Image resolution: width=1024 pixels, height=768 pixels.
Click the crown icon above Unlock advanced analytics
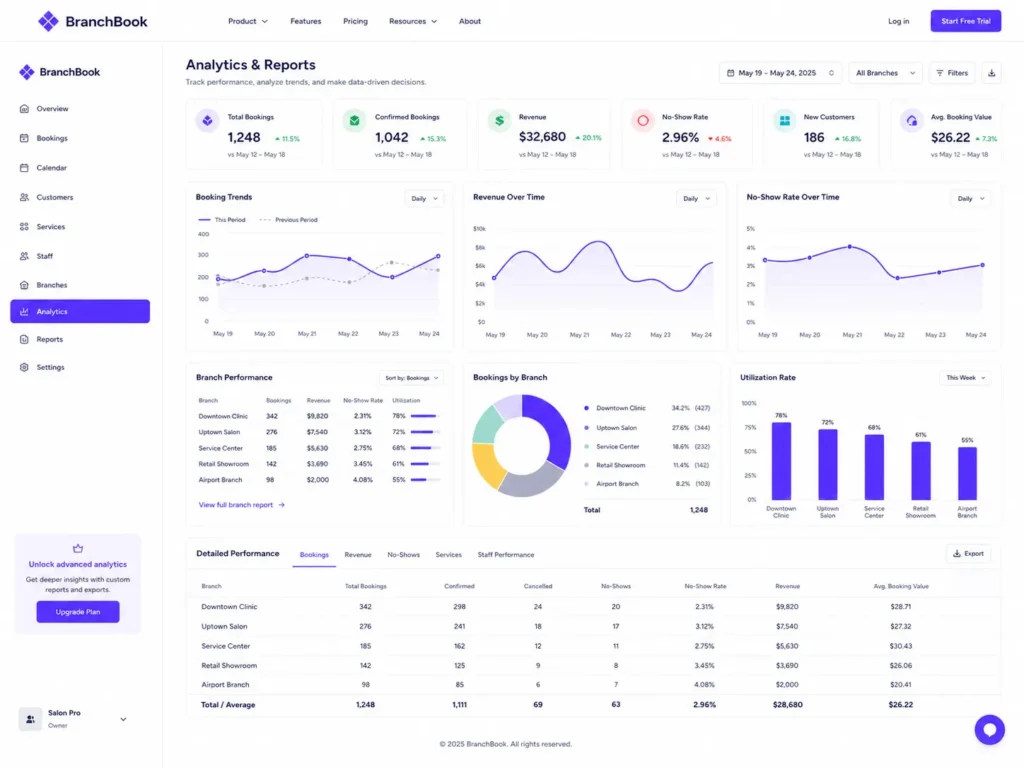click(78, 549)
